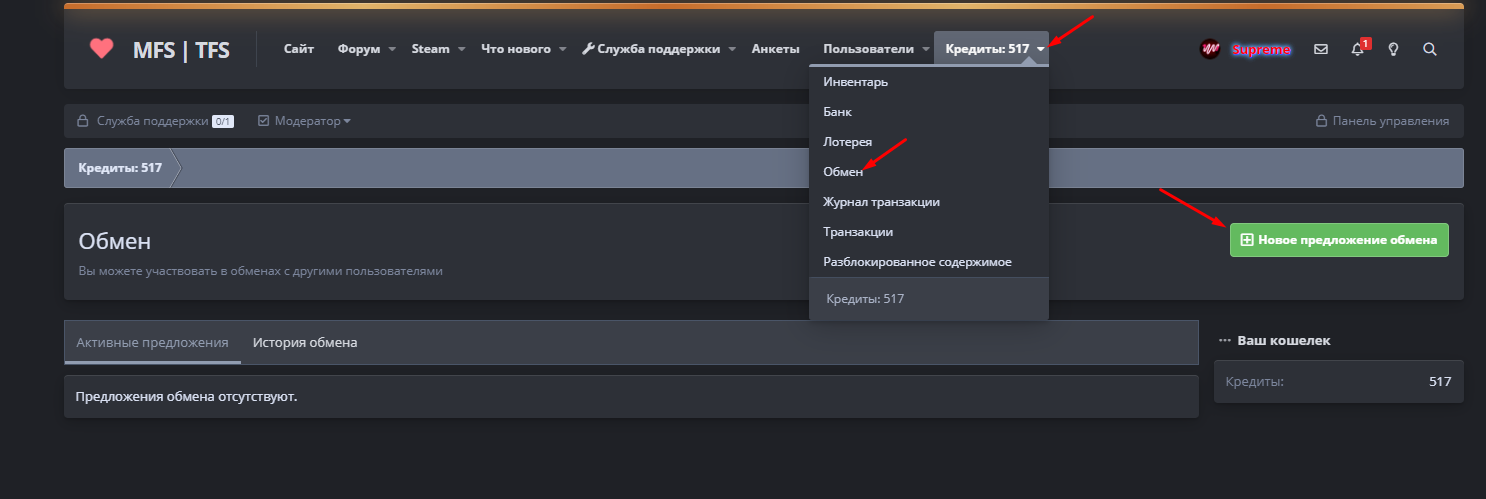This screenshot has height=499, width=1486.
Task: Open Служба поддержки 0/1 staff link
Action: coord(155,121)
